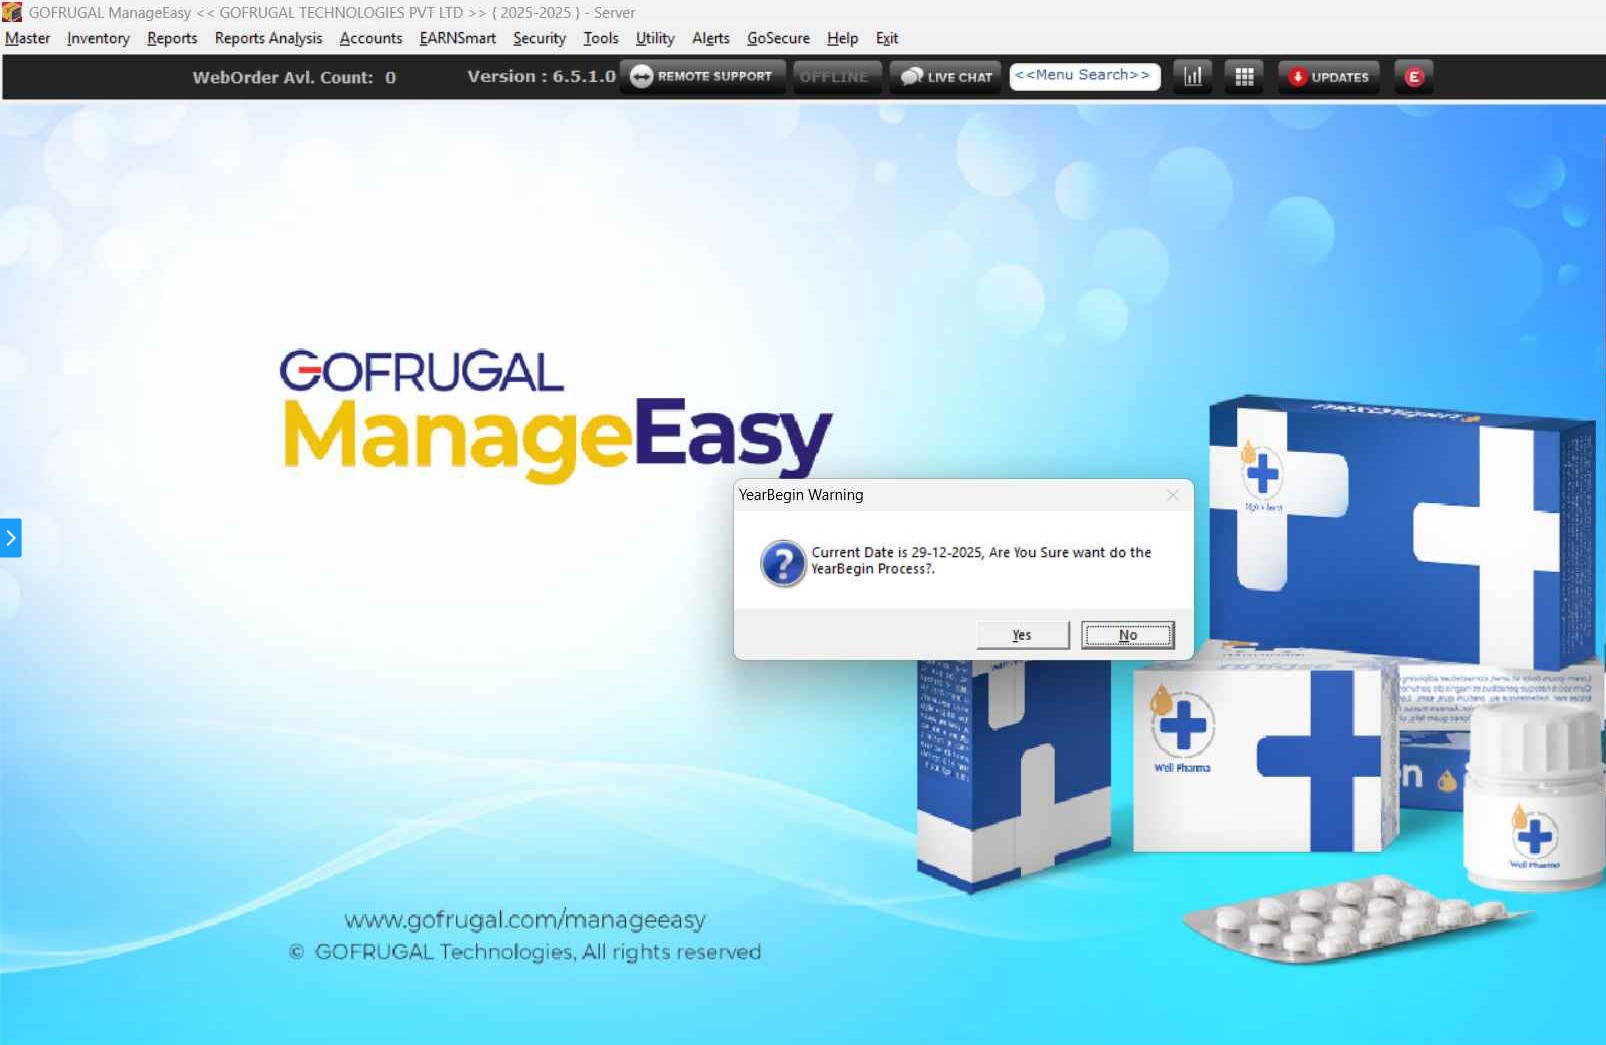
Task: Click the Remote Support button
Action: pyautogui.click(x=702, y=77)
